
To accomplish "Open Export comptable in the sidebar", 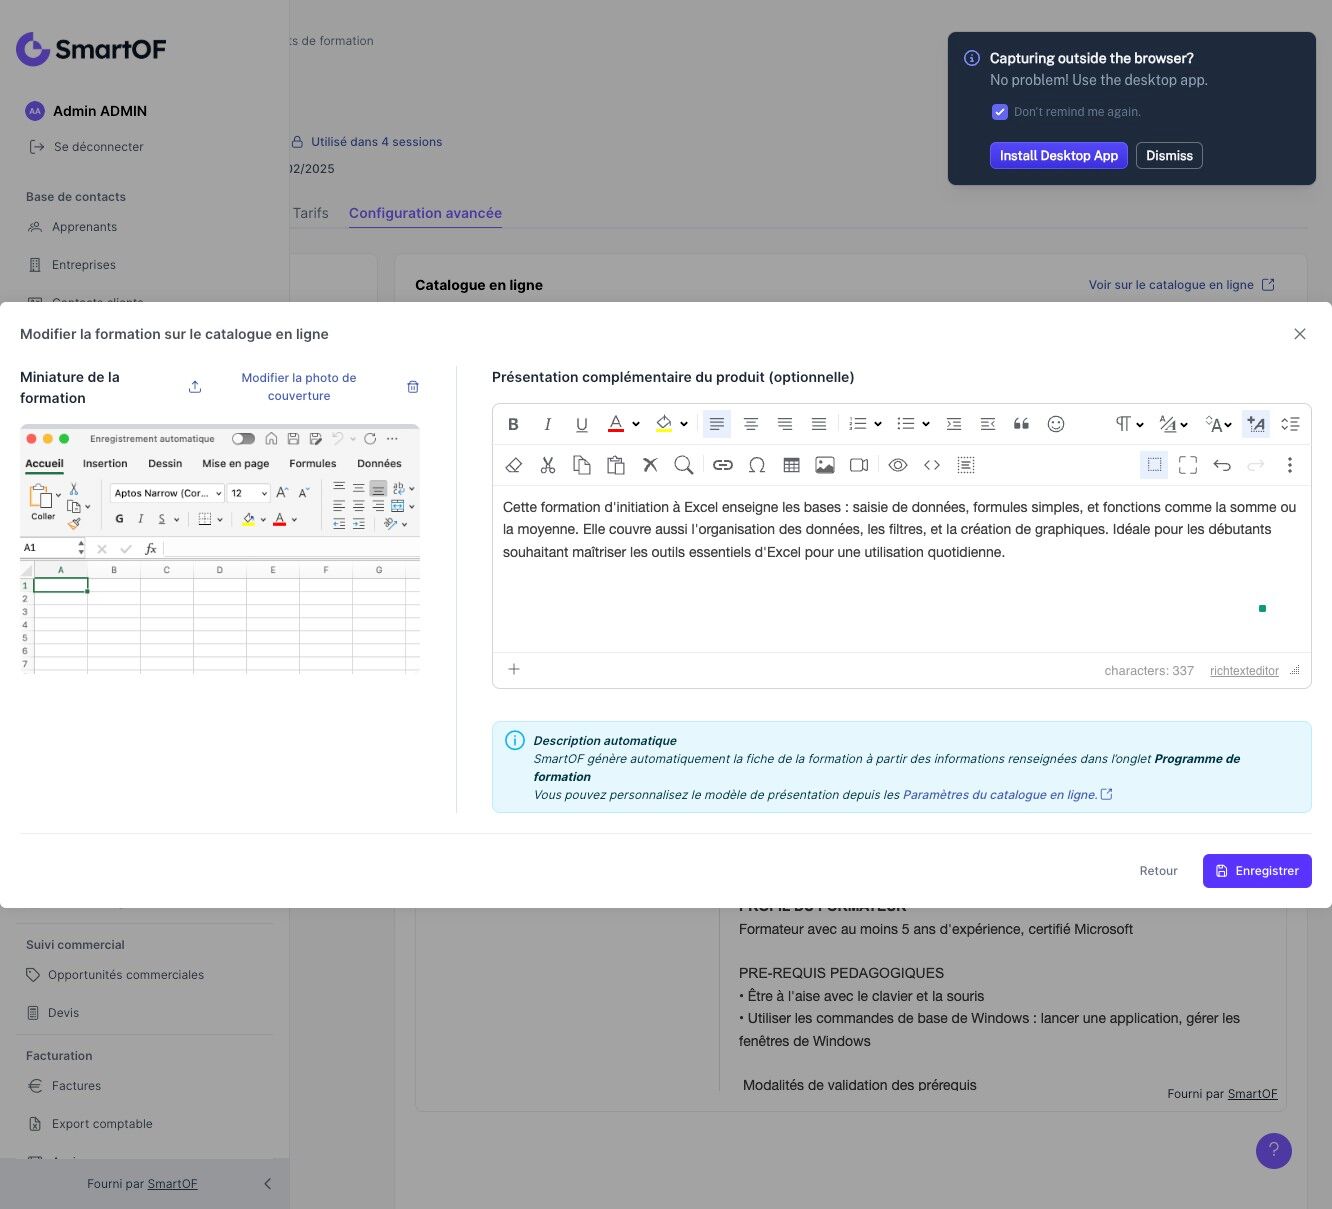I will point(102,1124).
